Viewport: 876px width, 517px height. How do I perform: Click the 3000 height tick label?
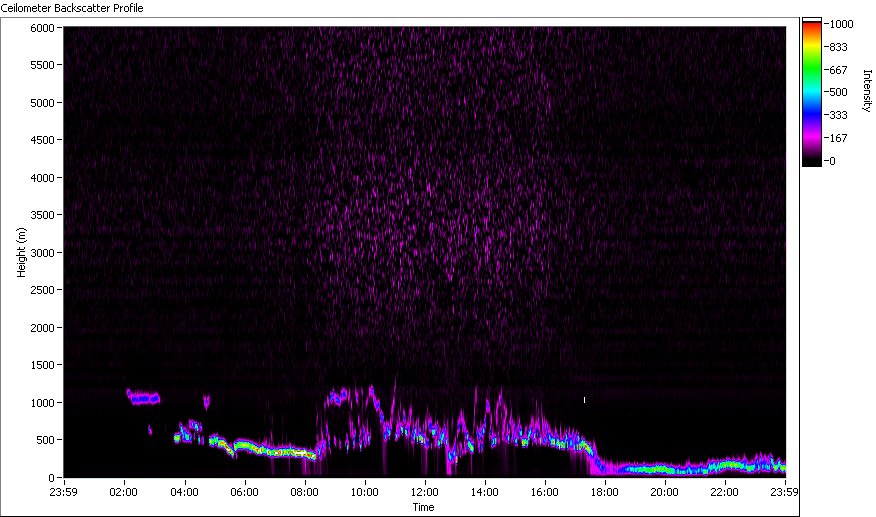[x=42, y=253]
